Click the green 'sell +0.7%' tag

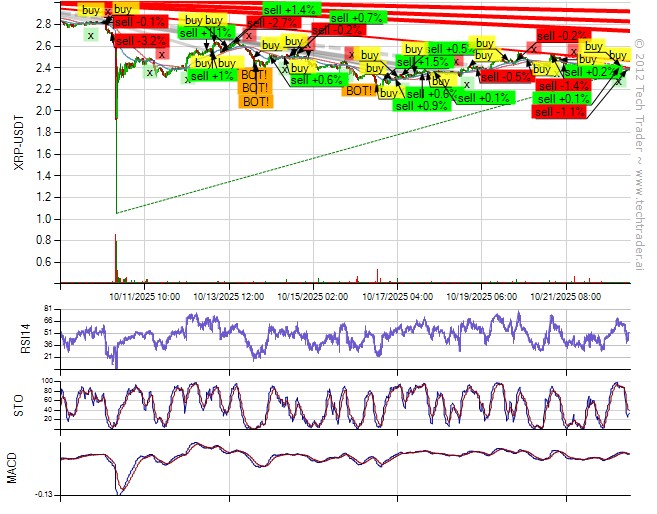(357, 18)
